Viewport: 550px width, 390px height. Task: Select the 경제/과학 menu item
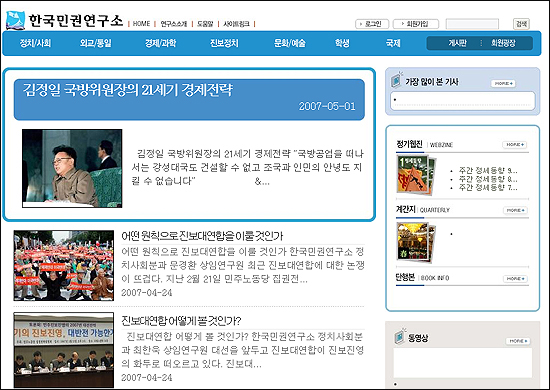(160, 43)
